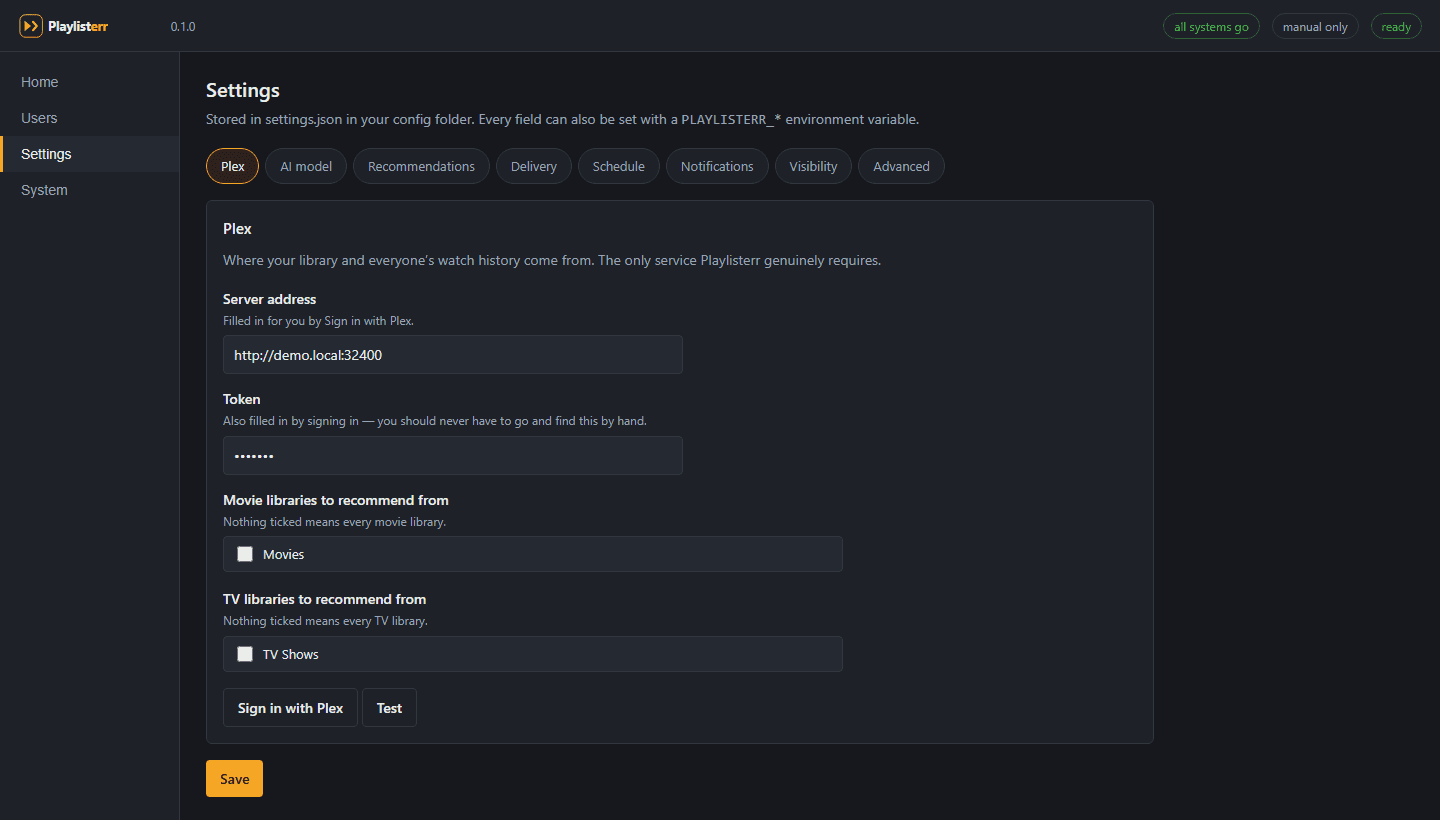Switch to the AI model tab

point(306,166)
